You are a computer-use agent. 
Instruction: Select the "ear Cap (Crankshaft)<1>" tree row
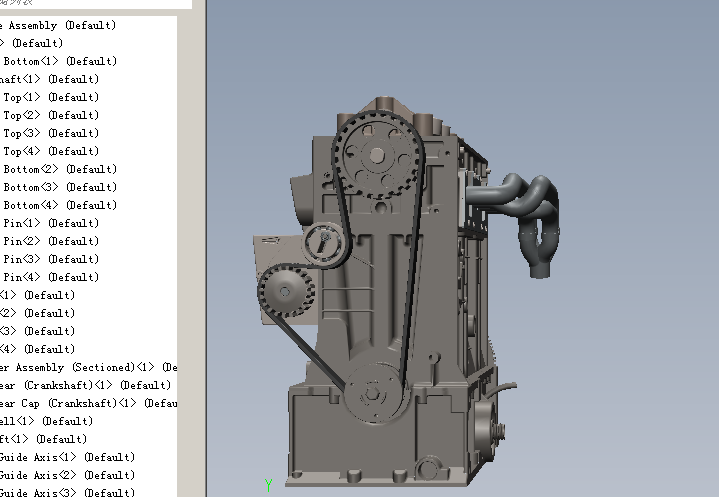pyautogui.click(x=88, y=403)
